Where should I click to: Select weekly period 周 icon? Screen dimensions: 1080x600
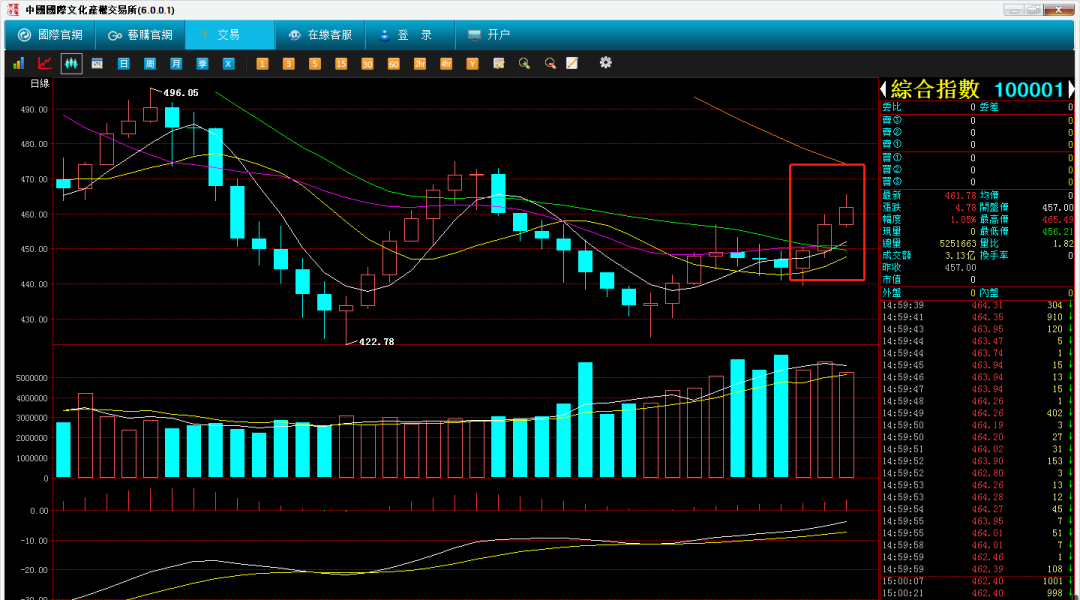[149, 63]
